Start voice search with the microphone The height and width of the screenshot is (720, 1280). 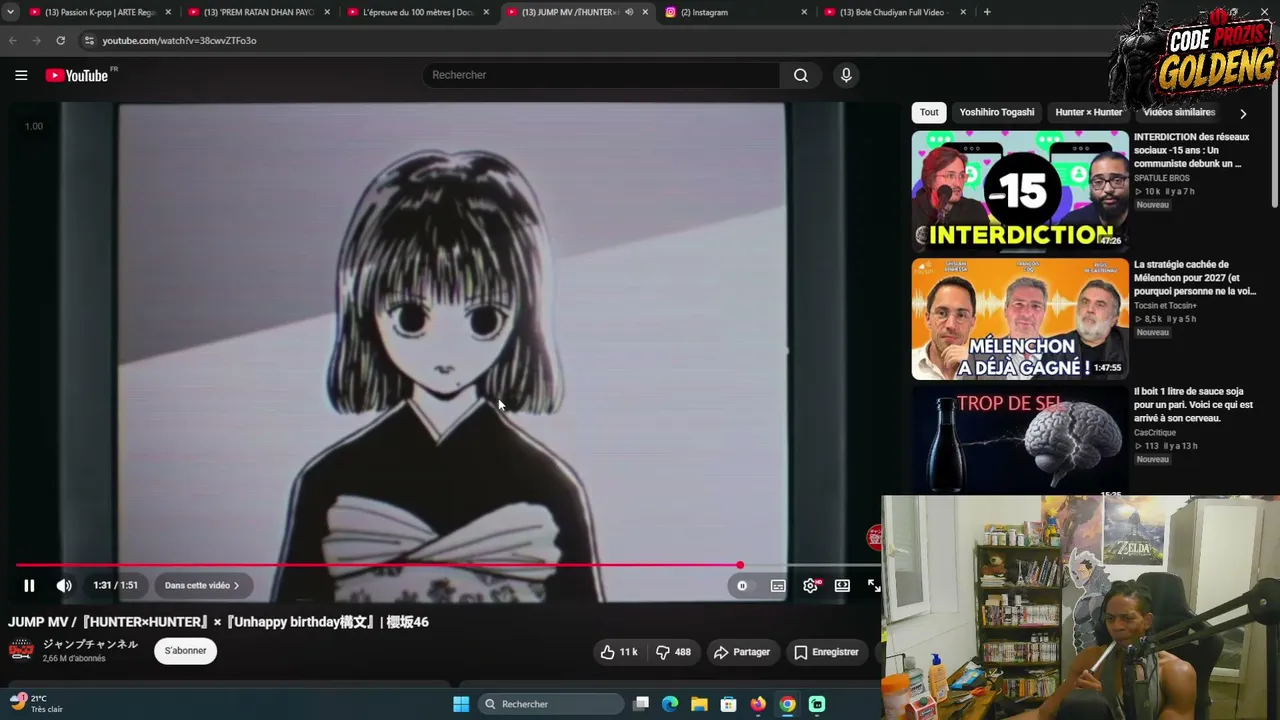(x=846, y=75)
